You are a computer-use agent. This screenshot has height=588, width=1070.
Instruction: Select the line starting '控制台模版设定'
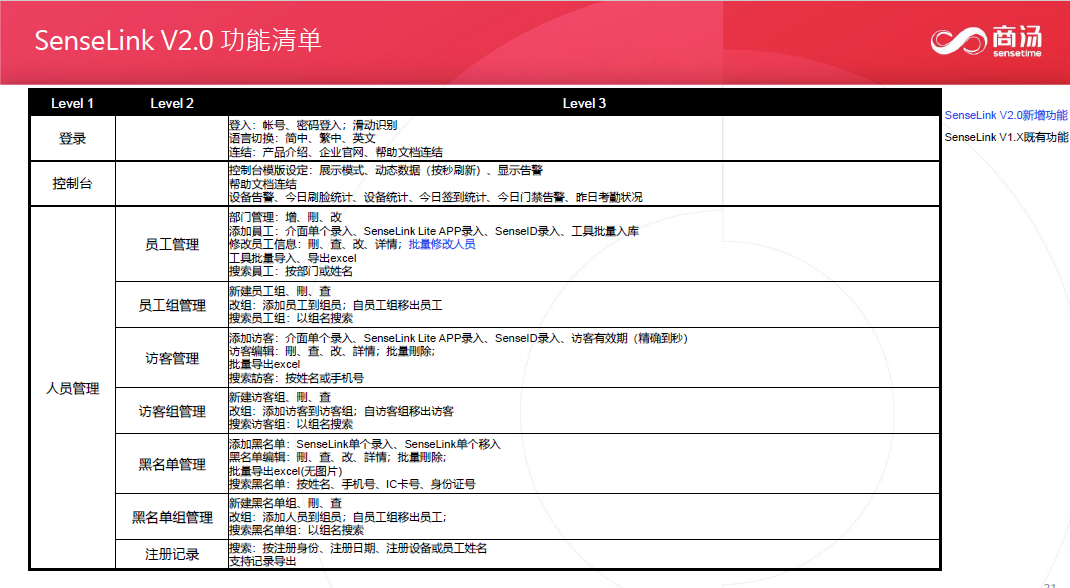coord(386,171)
